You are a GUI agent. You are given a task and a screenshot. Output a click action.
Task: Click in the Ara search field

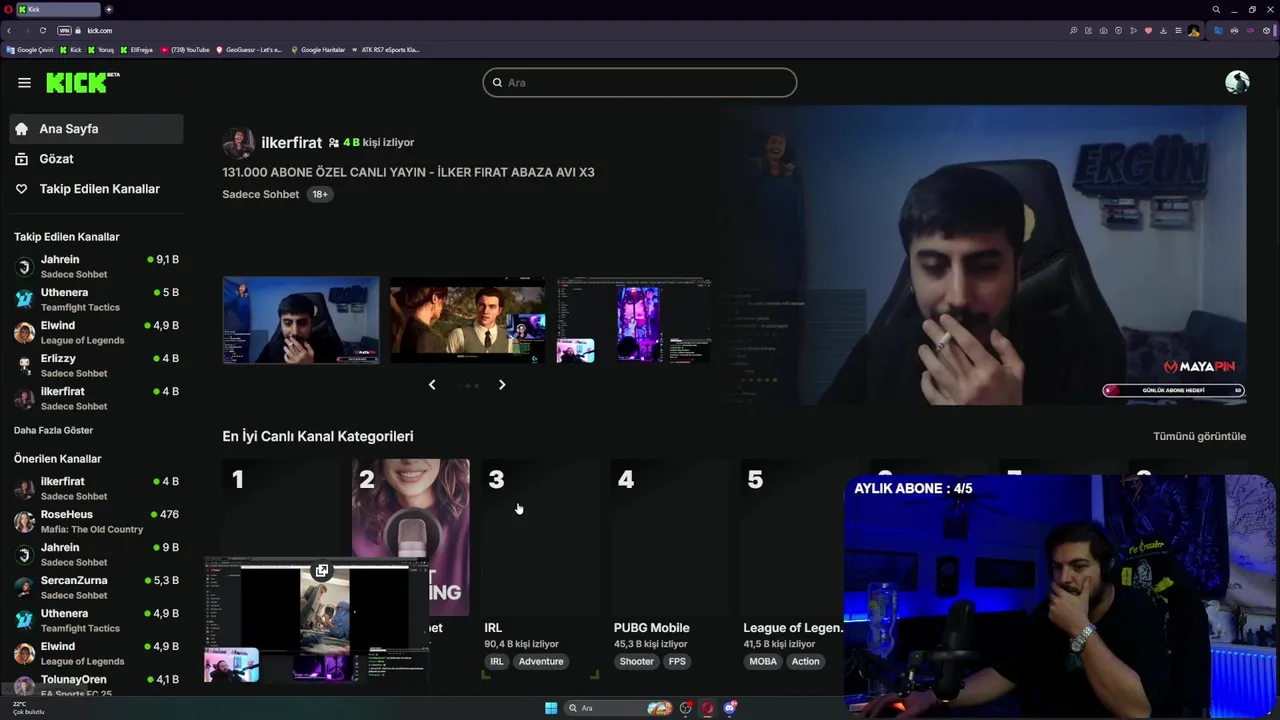[640, 82]
